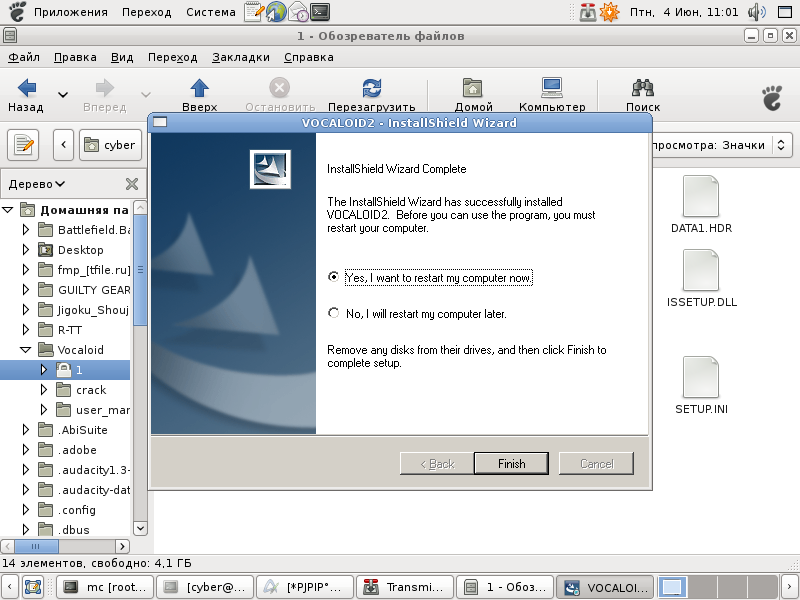The width and height of the screenshot is (800, 600).
Task: Select the SETUP.INI file icon
Action: 701,378
